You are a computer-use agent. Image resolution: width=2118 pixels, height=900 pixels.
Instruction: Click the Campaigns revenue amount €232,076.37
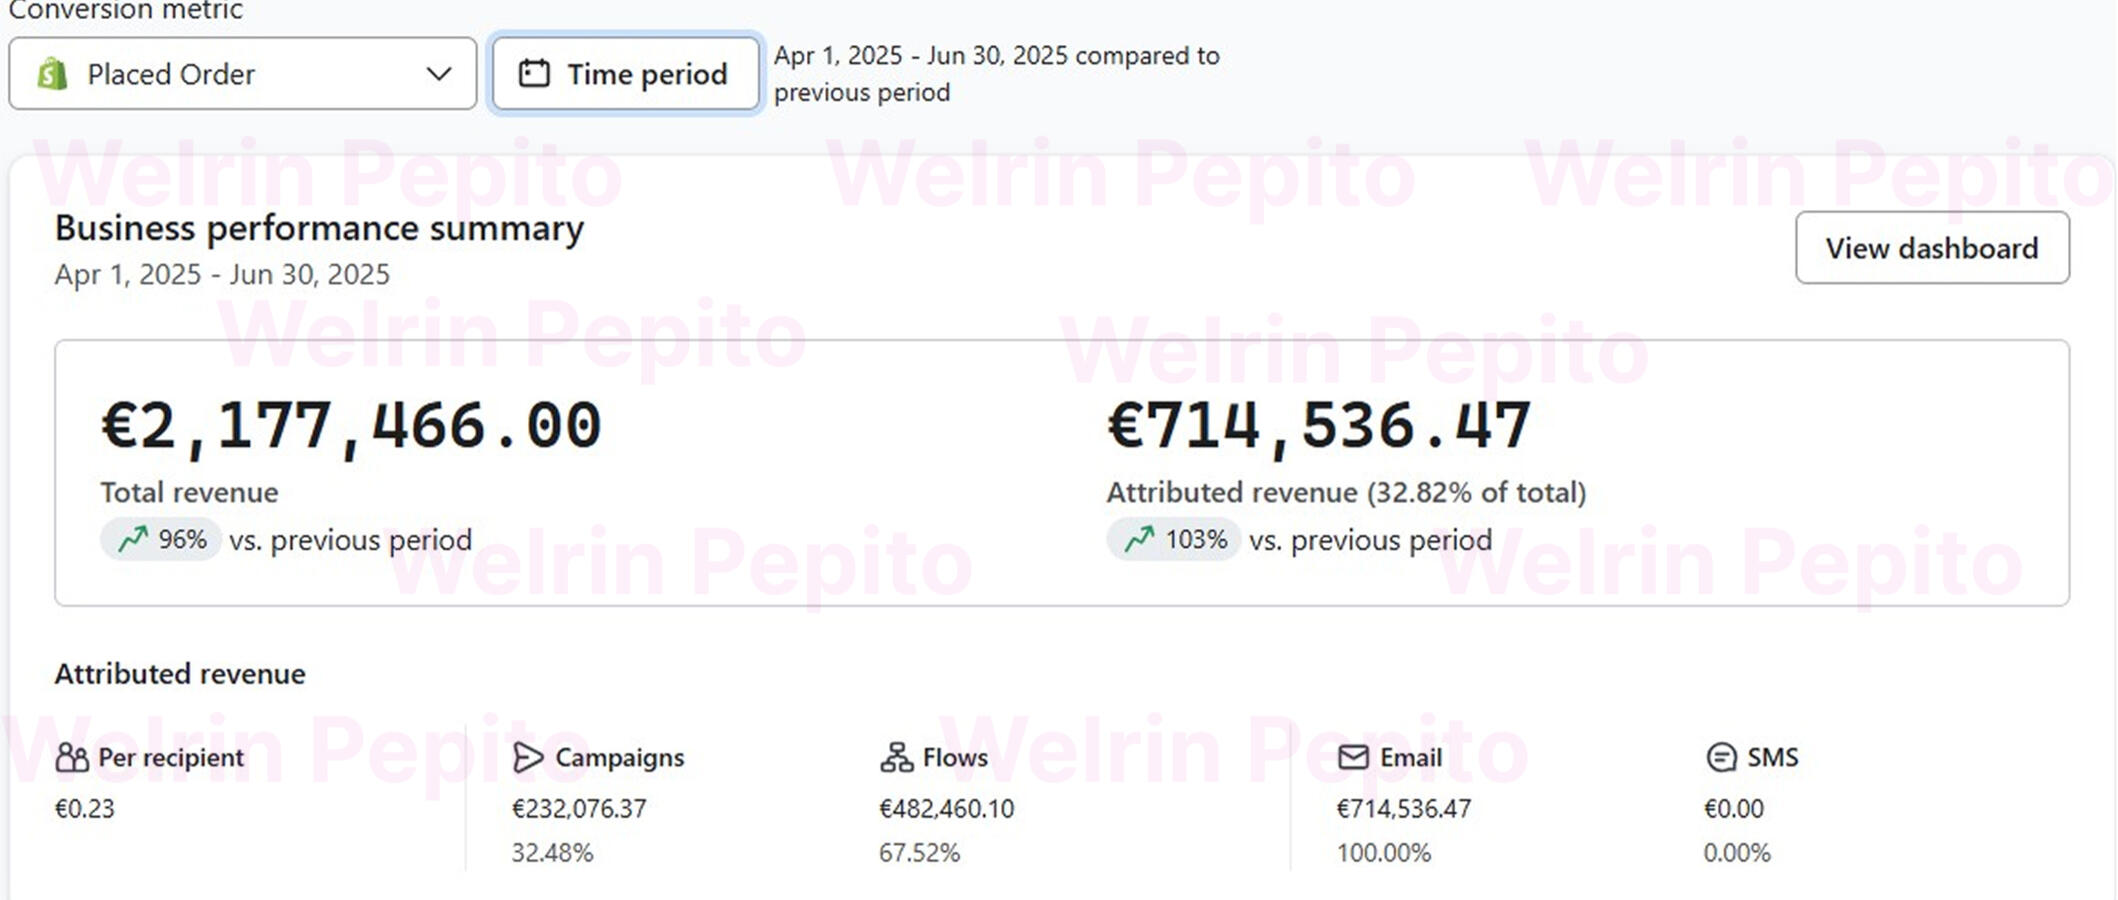579,808
